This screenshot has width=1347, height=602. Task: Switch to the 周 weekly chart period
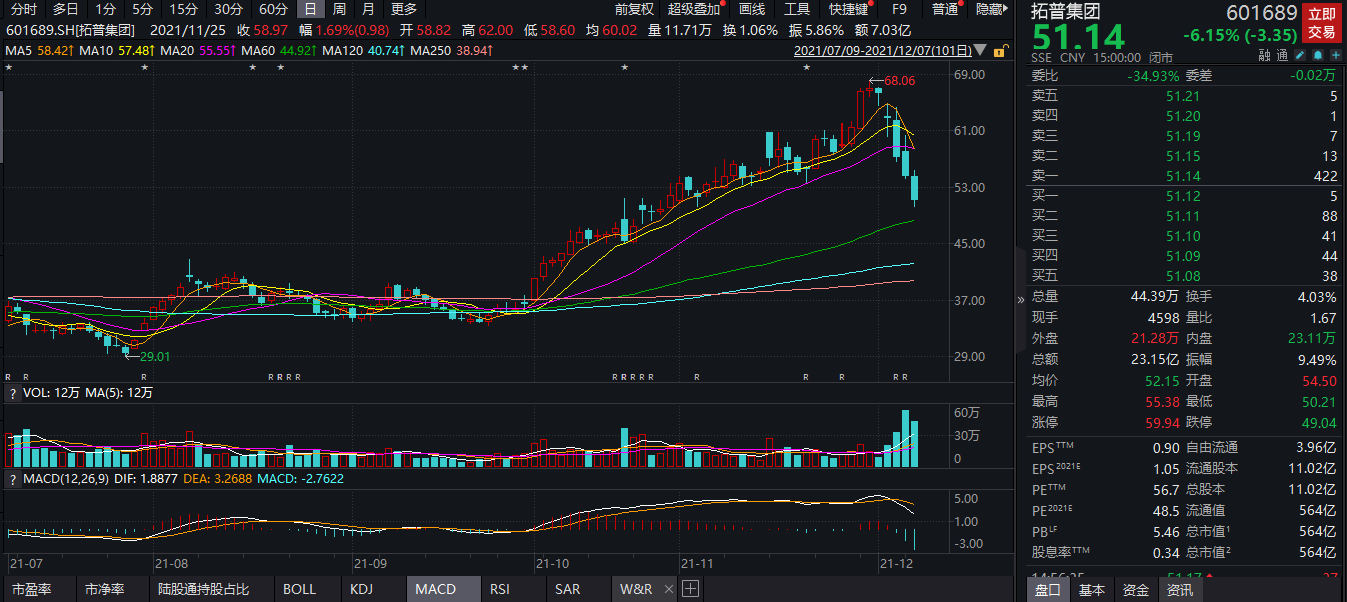[339, 9]
